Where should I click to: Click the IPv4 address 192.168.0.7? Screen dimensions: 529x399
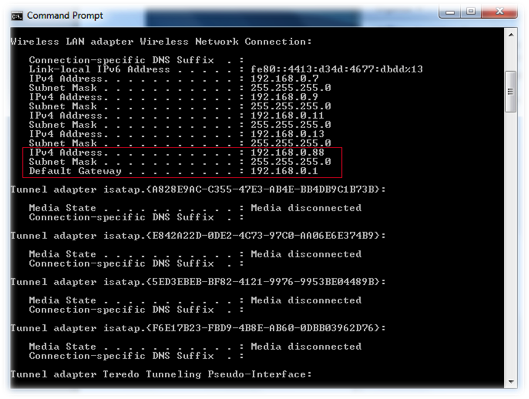click(284, 78)
